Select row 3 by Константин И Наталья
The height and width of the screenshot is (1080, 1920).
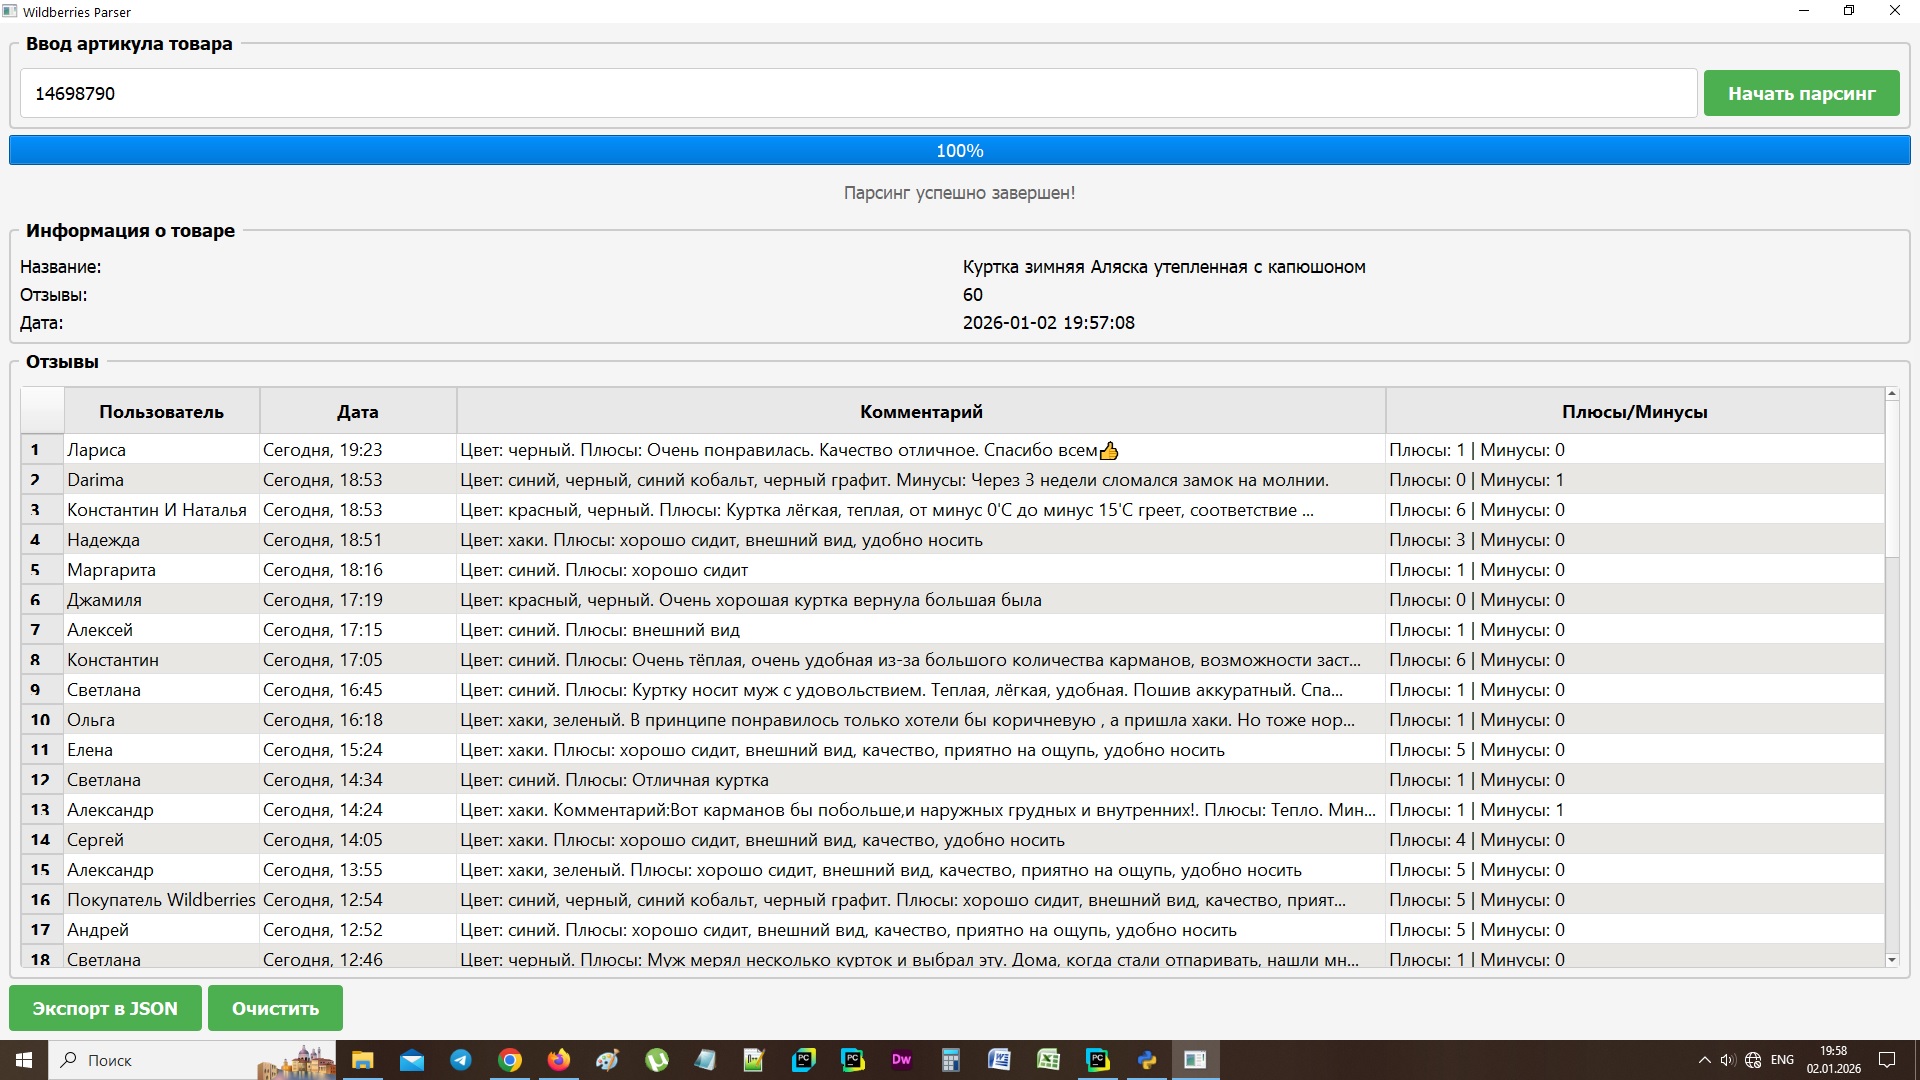[157, 510]
